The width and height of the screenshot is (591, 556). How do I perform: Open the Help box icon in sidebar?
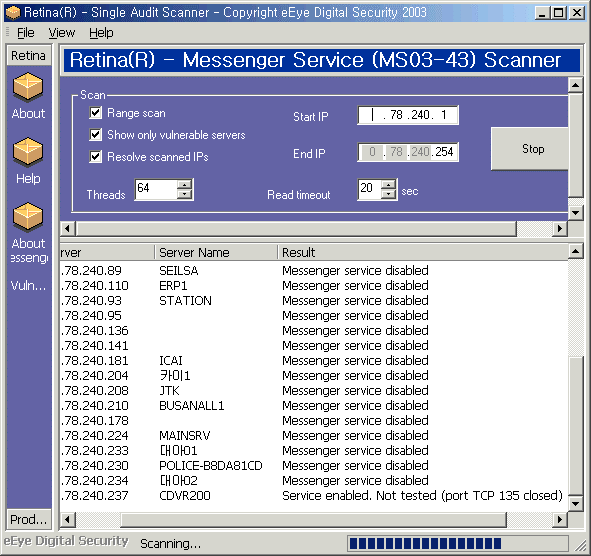tap(28, 153)
